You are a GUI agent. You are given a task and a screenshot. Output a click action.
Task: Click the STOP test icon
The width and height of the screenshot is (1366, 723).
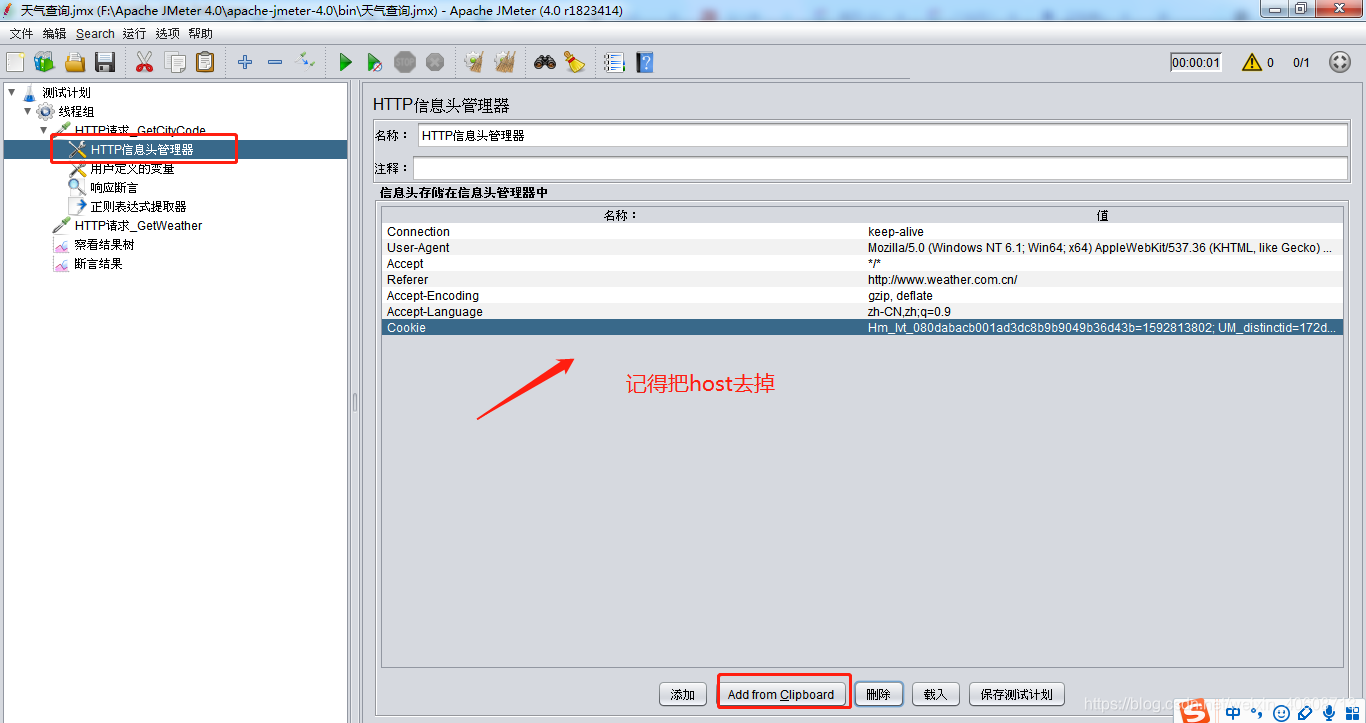404,62
